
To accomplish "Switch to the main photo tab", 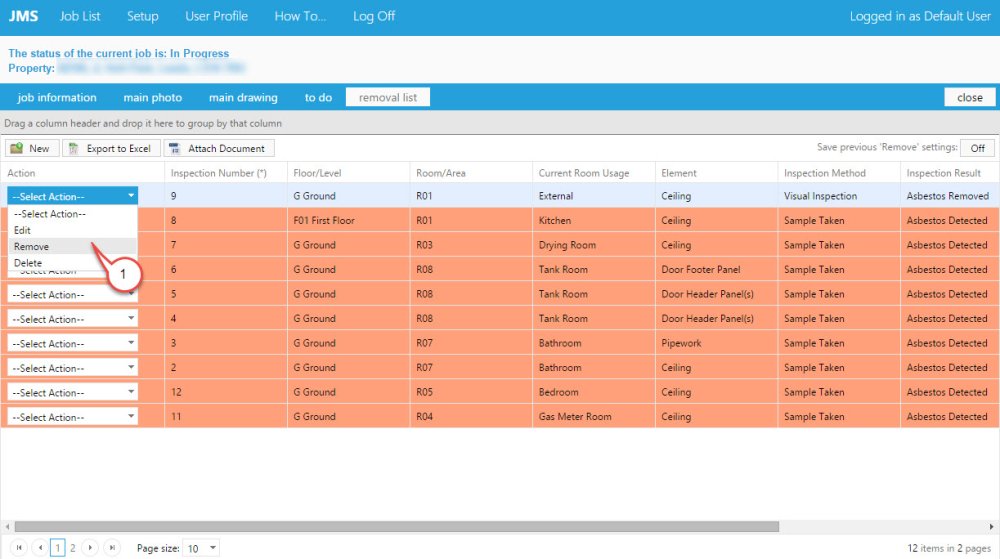I will point(152,98).
